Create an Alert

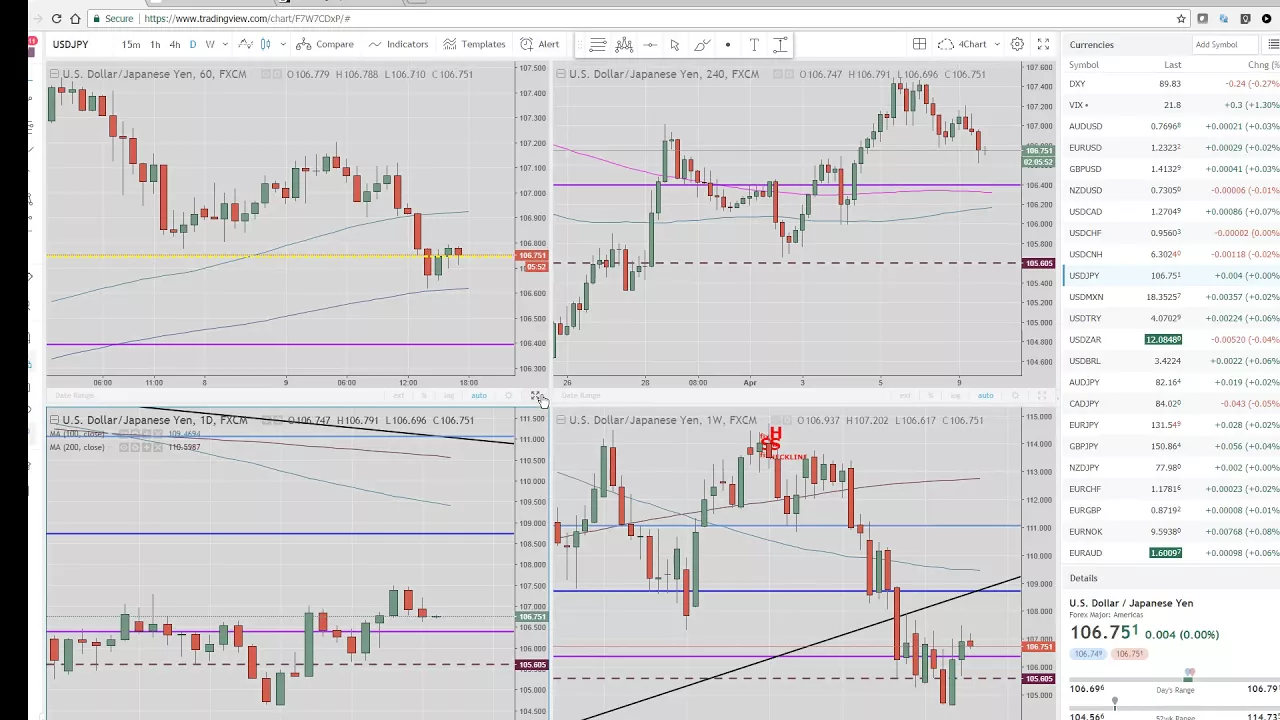539,44
